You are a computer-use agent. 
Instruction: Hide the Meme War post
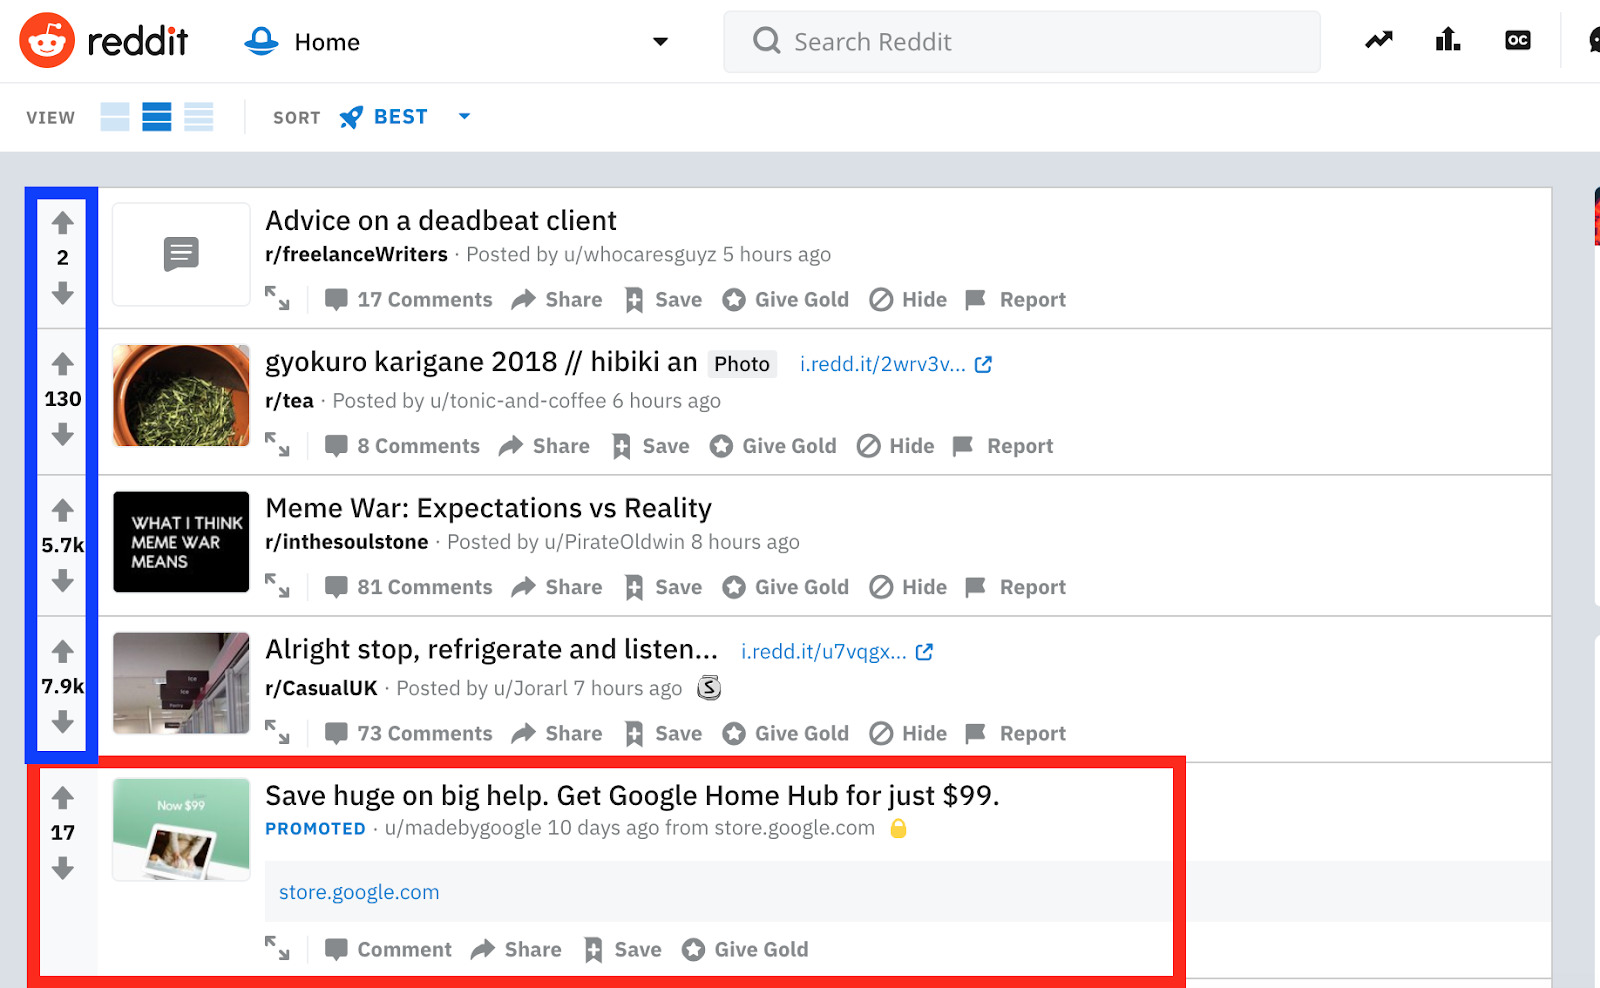(x=908, y=587)
